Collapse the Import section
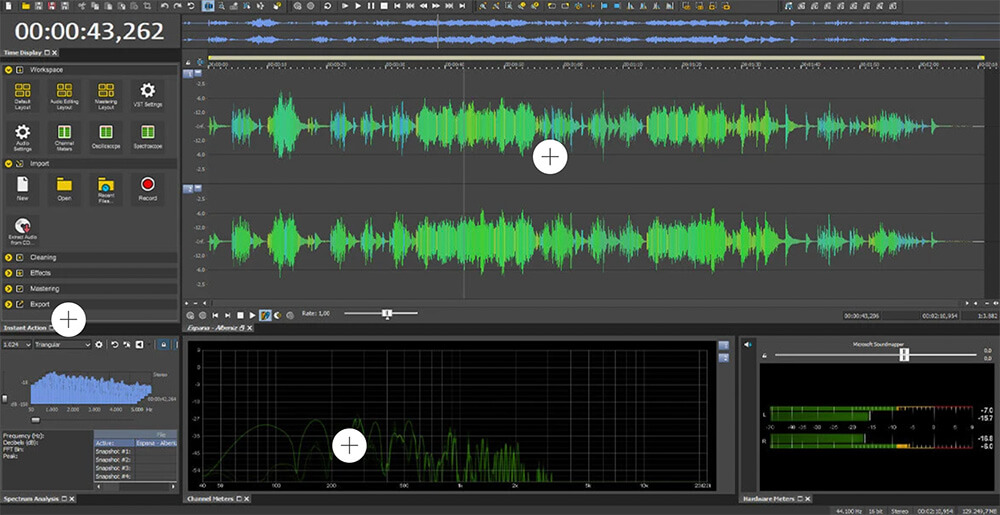This screenshot has height=515, width=1000. (x=9, y=163)
